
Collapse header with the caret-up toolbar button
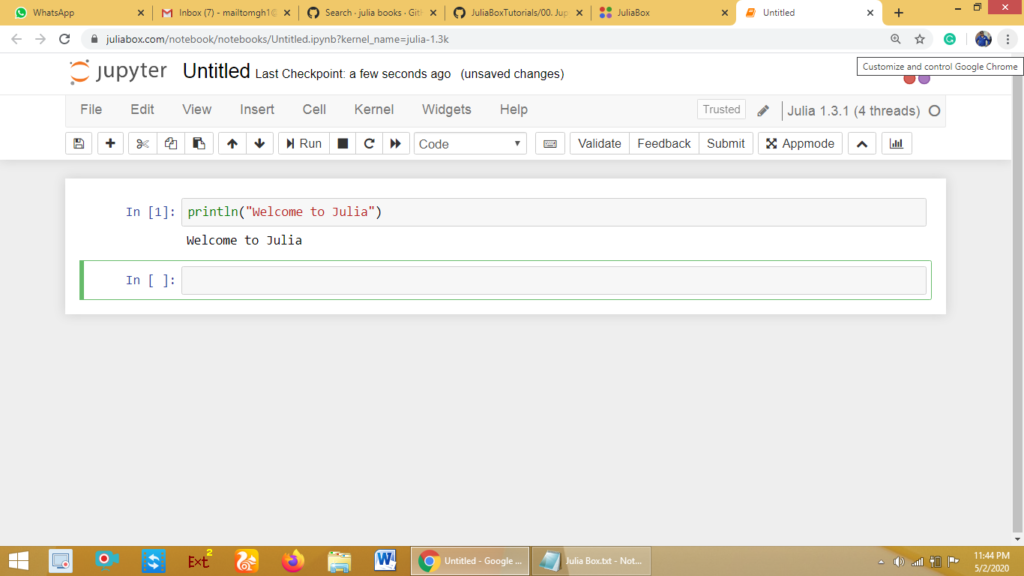(x=862, y=144)
